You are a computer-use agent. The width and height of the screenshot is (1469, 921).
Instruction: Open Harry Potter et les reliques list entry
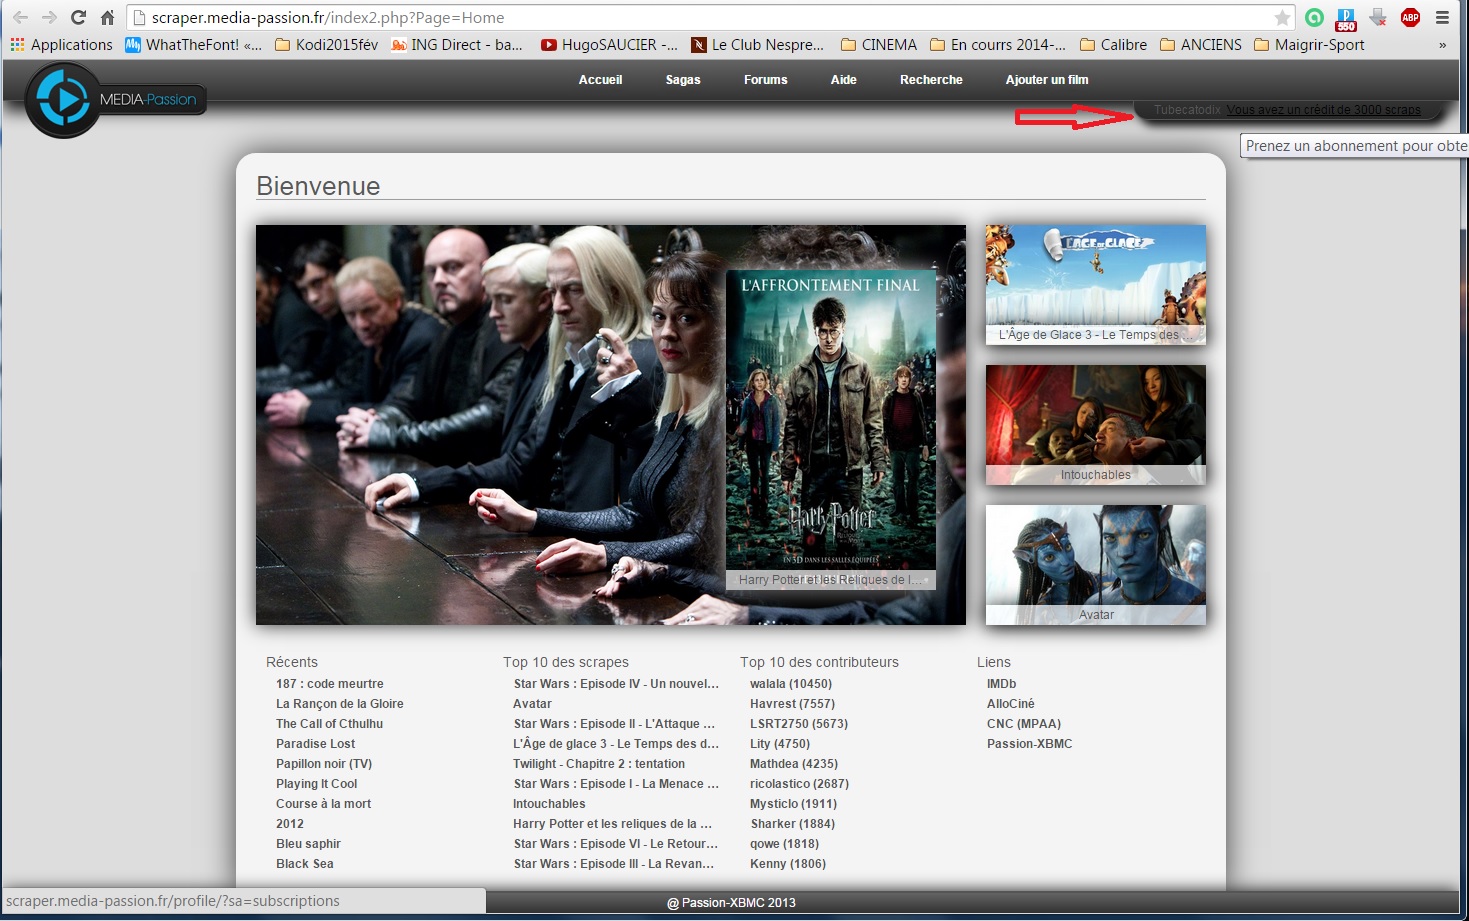point(612,824)
